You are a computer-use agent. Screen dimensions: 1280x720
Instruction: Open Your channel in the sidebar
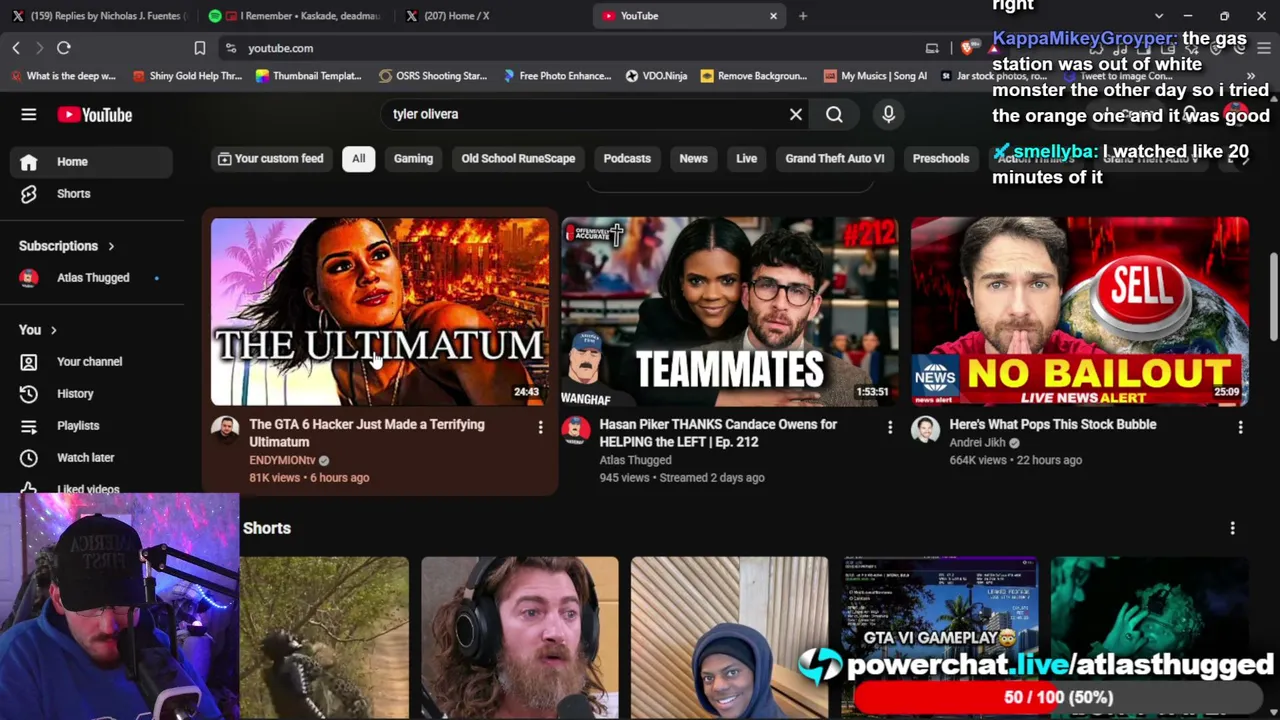pos(91,362)
